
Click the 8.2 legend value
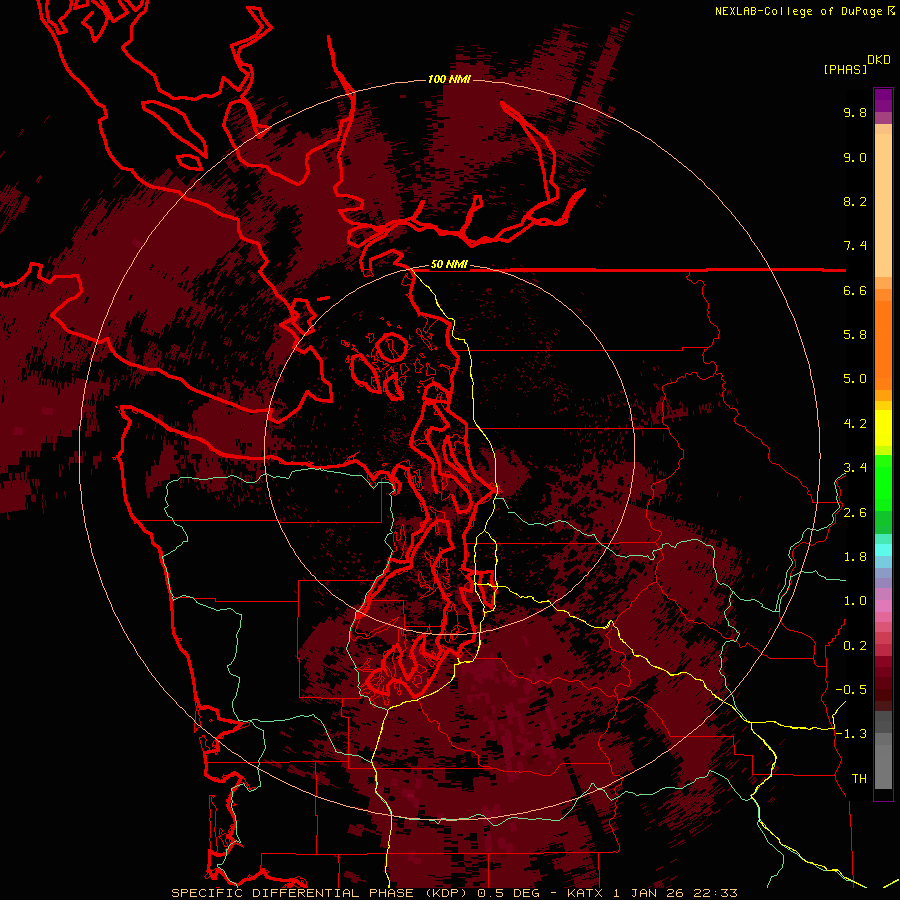[855, 201]
